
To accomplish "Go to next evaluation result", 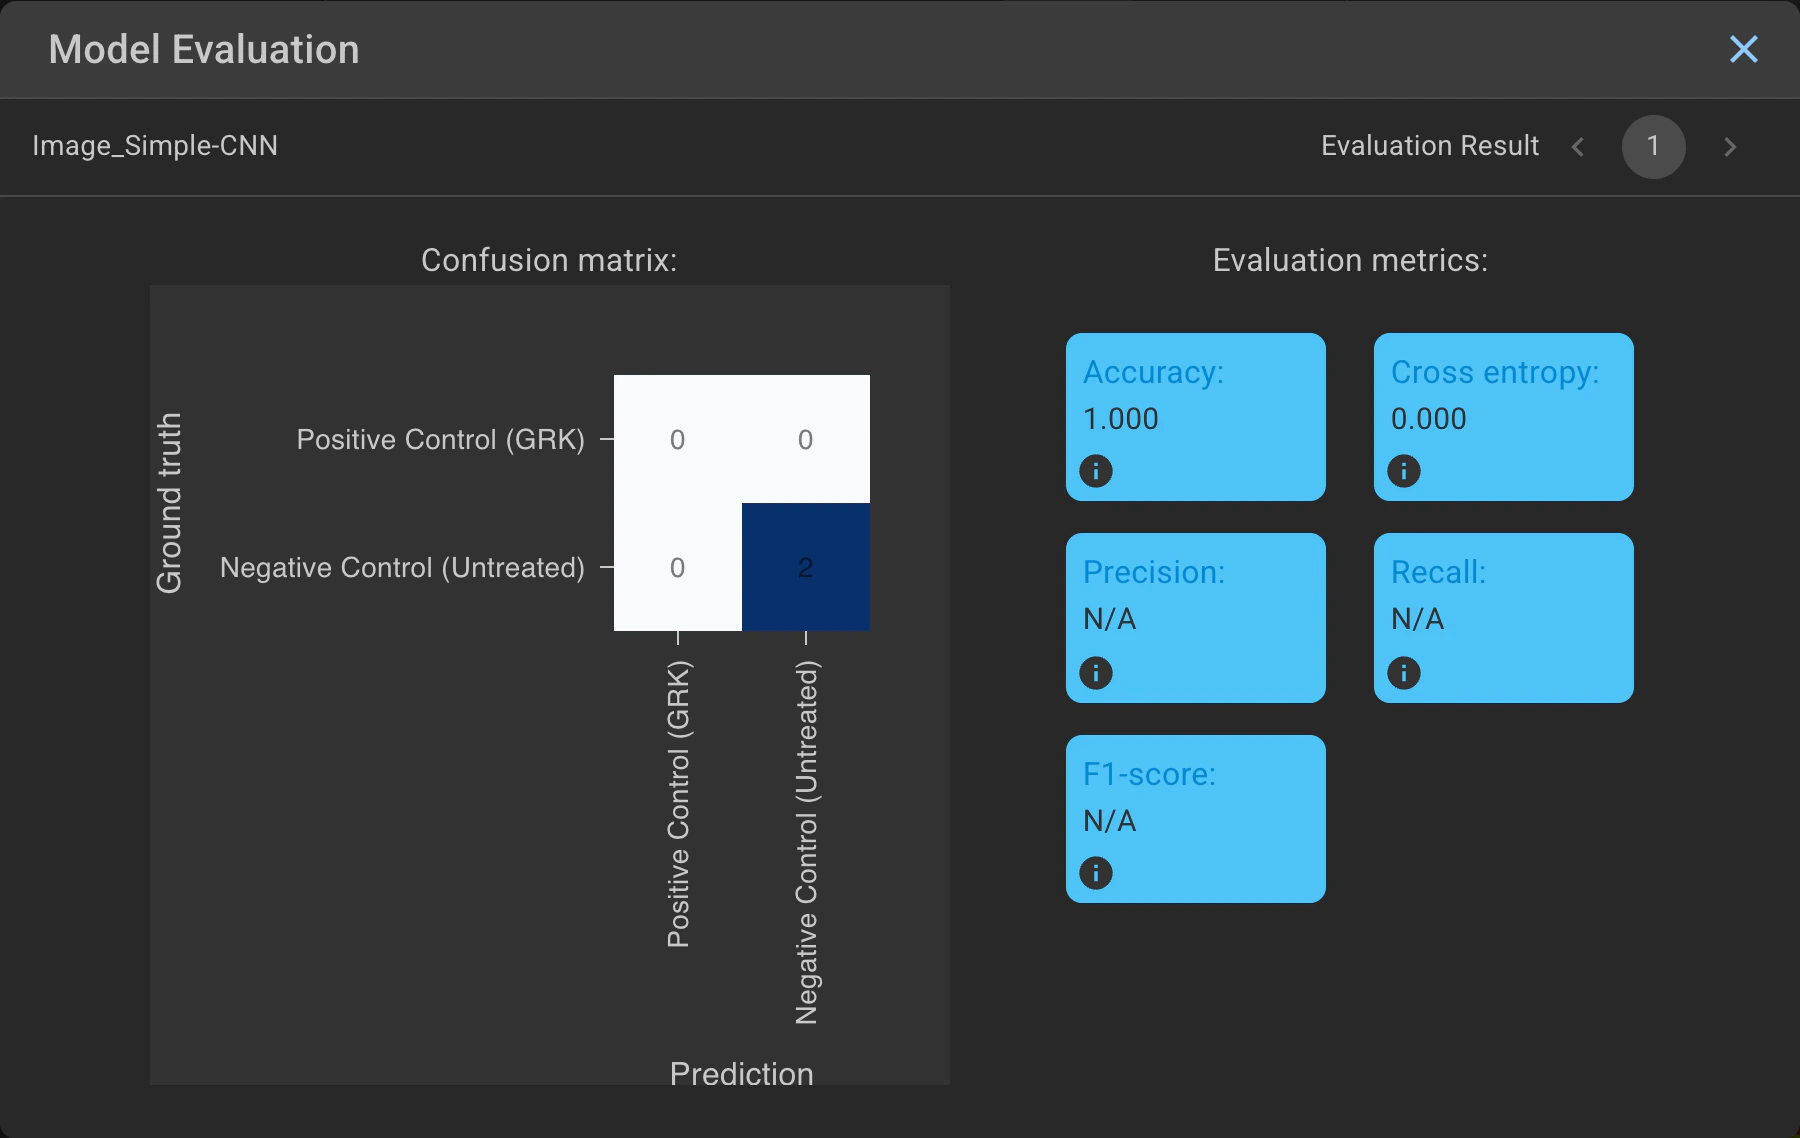I will [x=1730, y=147].
